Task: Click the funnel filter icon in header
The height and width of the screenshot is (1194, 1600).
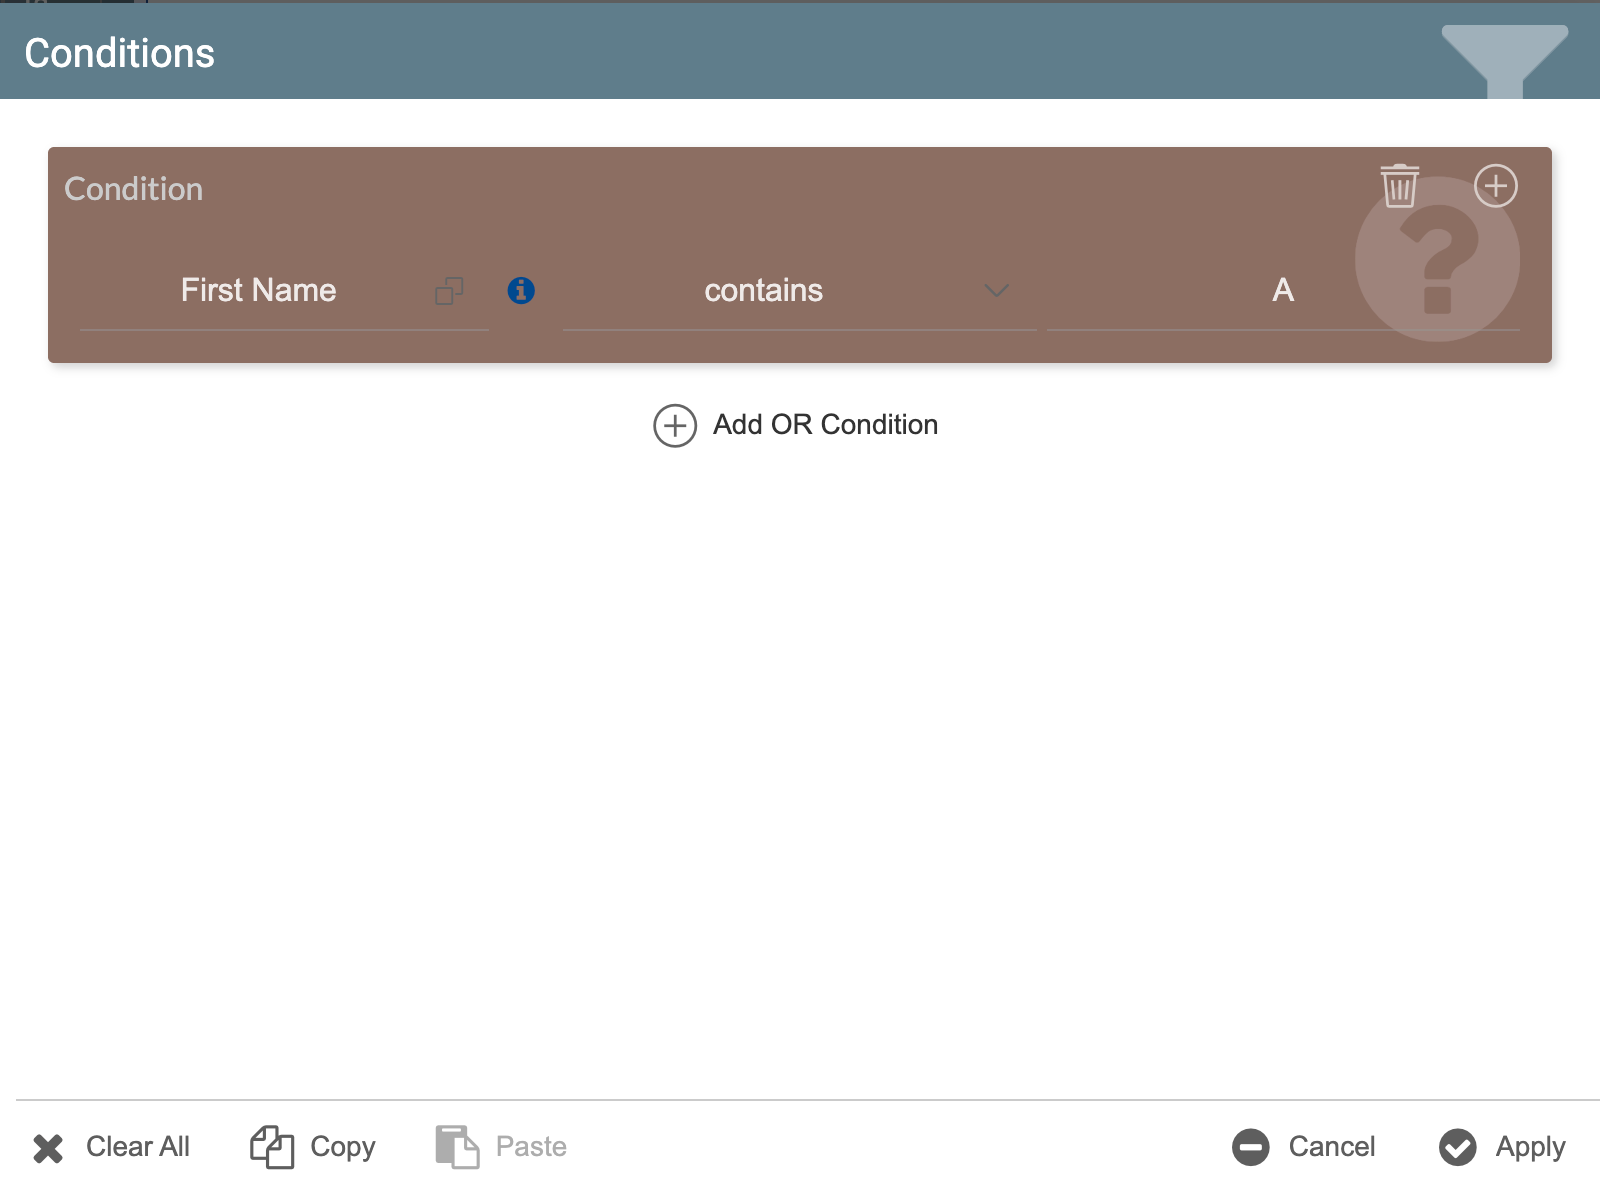Action: coord(1503,60)
